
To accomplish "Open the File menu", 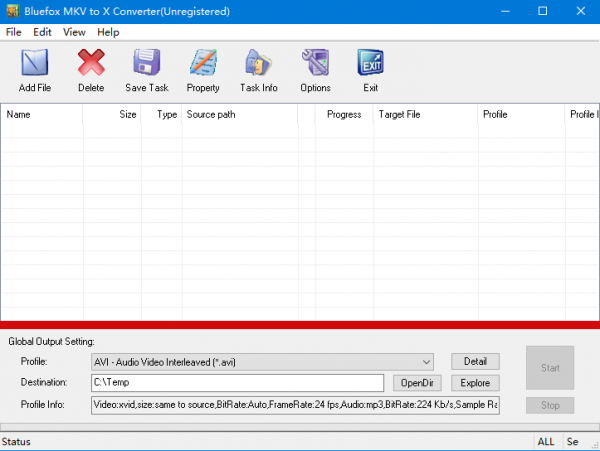I will [13, 32].
